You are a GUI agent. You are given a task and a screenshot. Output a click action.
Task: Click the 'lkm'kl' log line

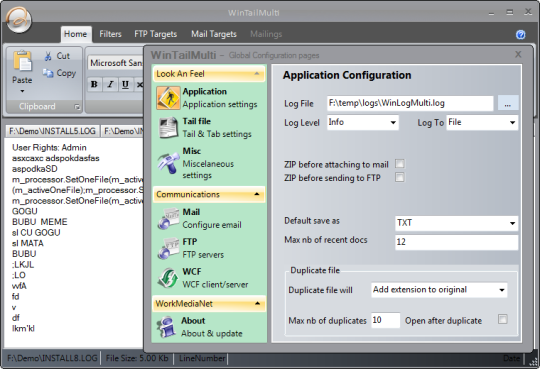pyautogui.click(x=23, y=328)
